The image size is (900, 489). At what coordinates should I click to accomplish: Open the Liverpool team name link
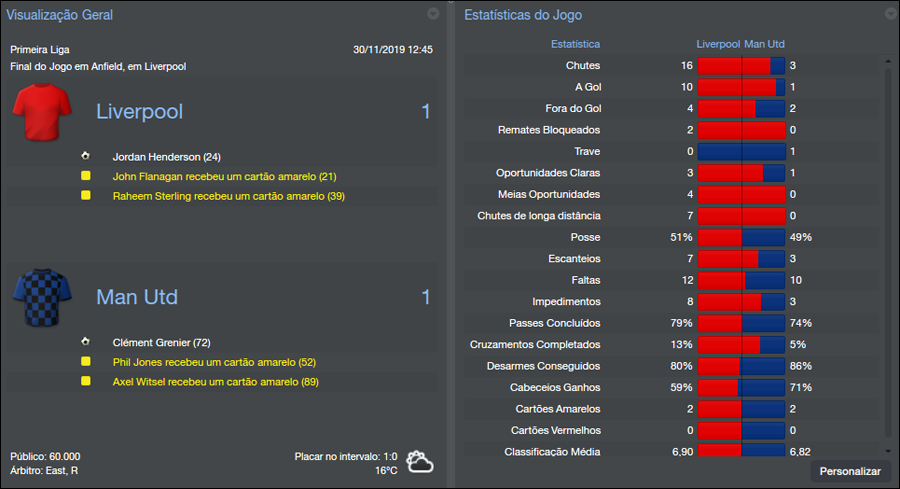139,112
